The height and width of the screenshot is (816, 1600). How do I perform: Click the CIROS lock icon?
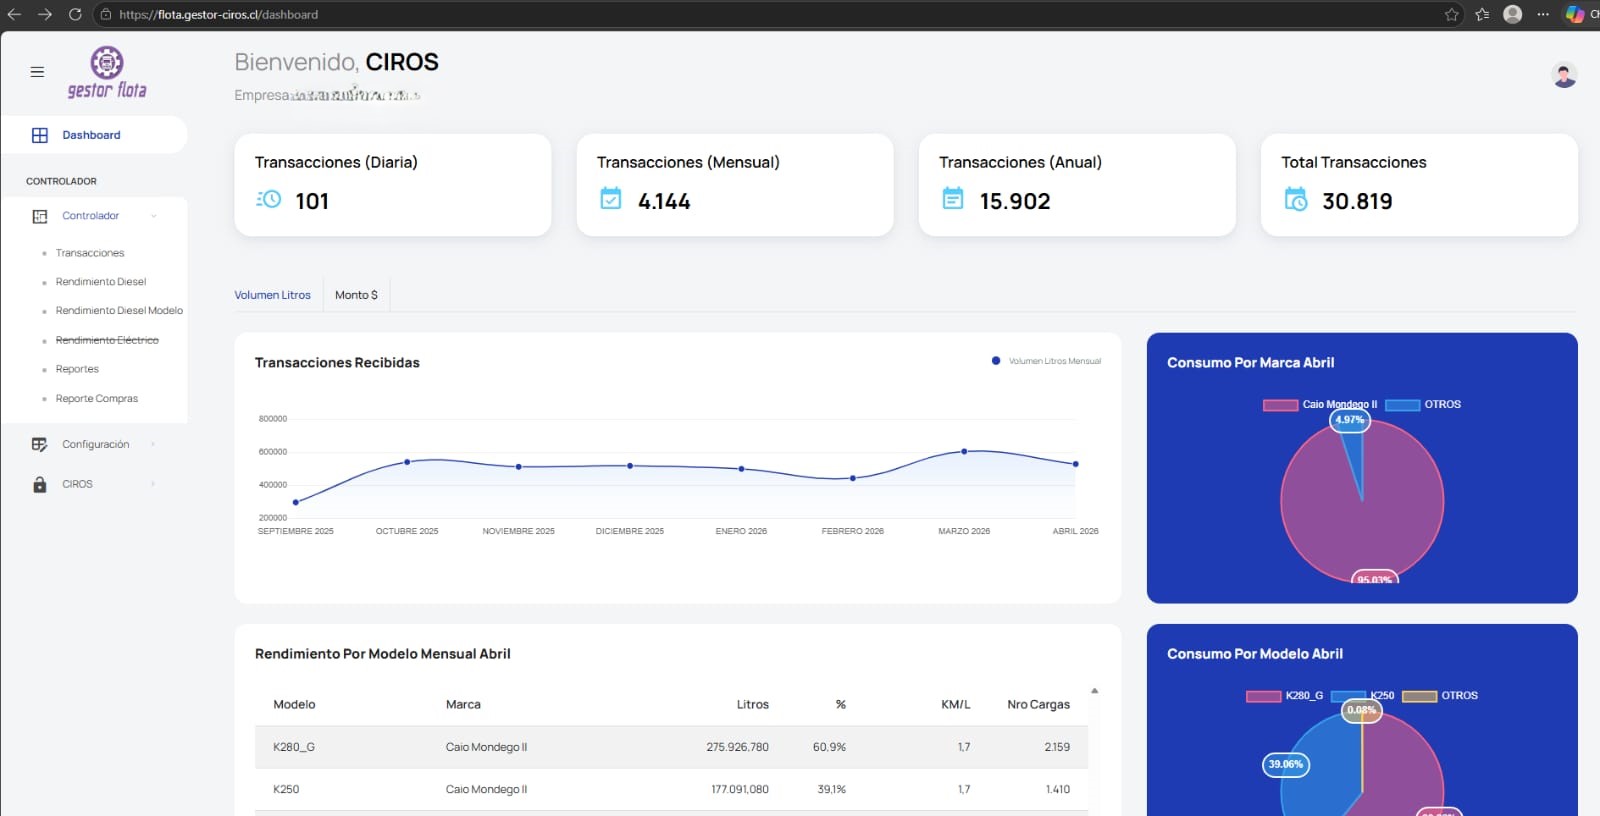tap(40, 484)
